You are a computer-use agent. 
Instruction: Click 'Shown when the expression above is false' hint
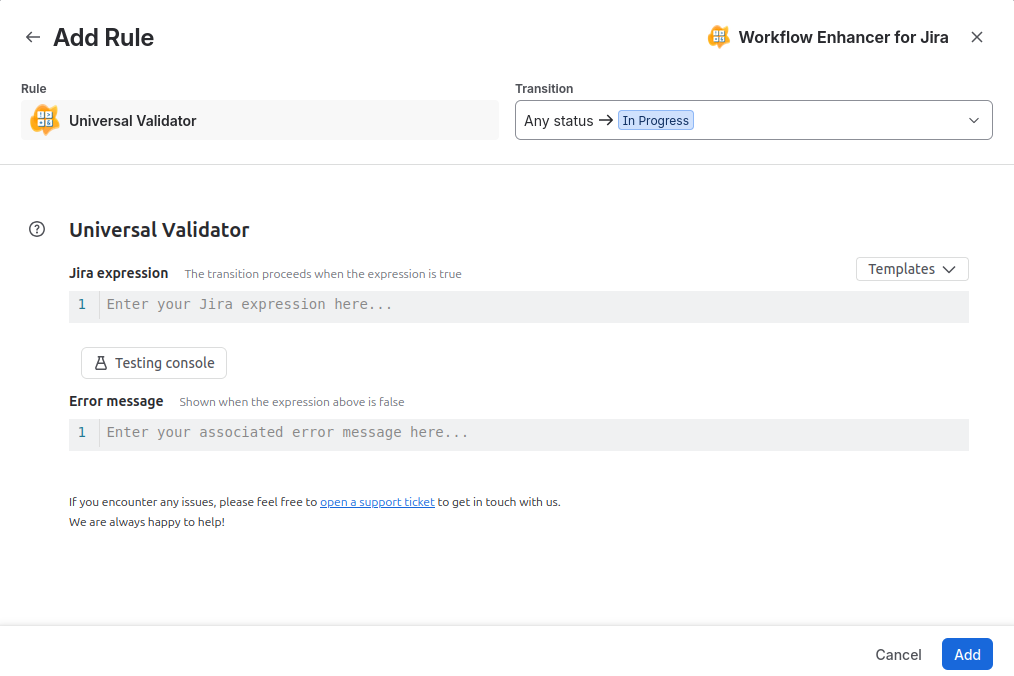point(292,402)
